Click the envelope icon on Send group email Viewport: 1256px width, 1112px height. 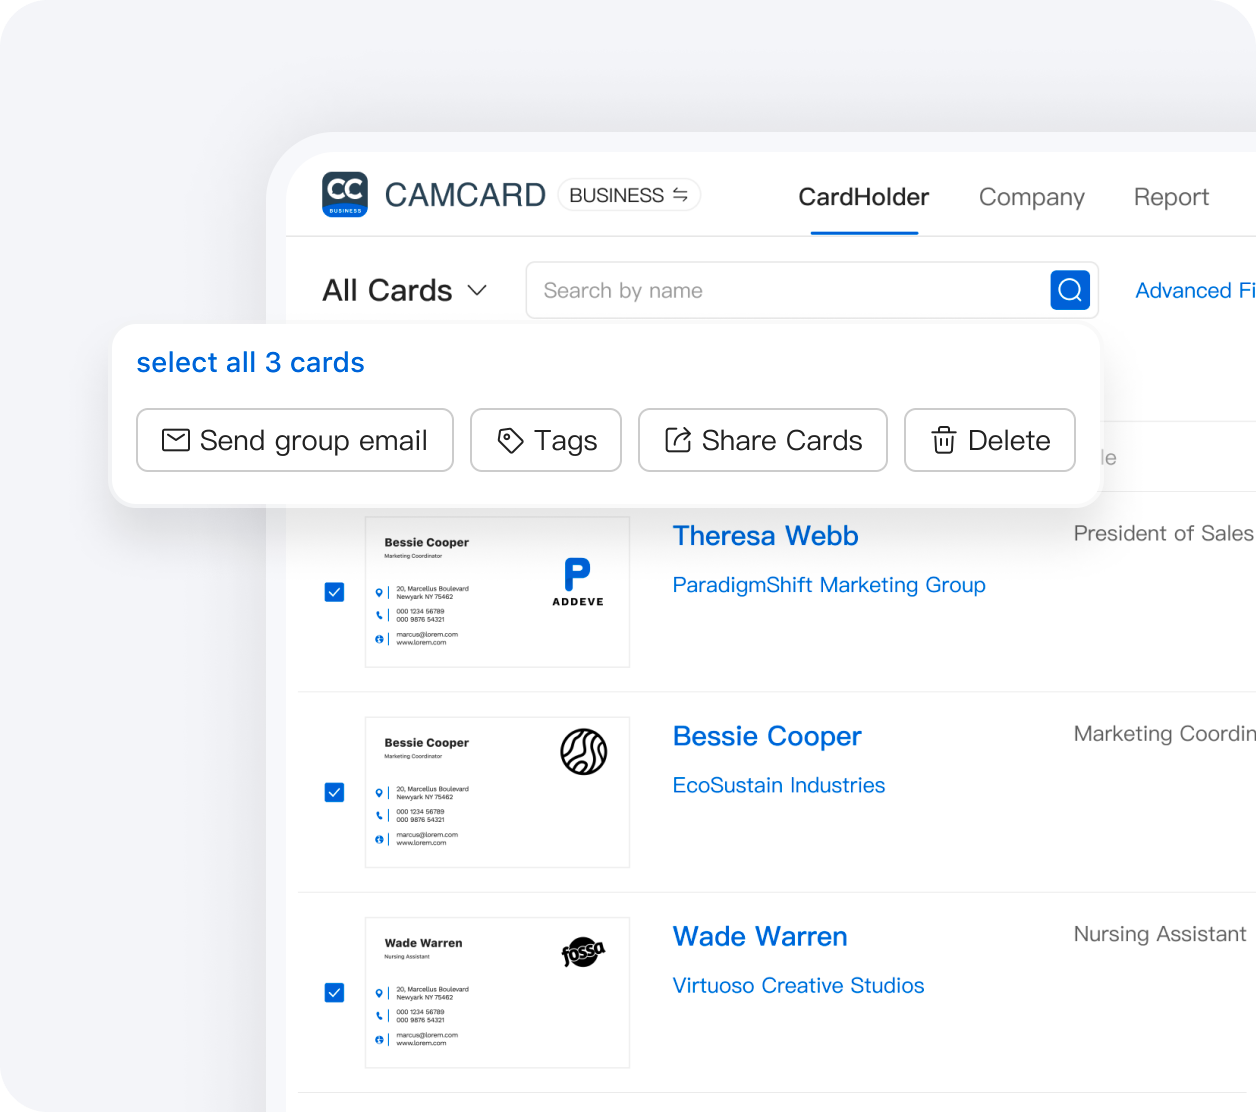(176, 440)
